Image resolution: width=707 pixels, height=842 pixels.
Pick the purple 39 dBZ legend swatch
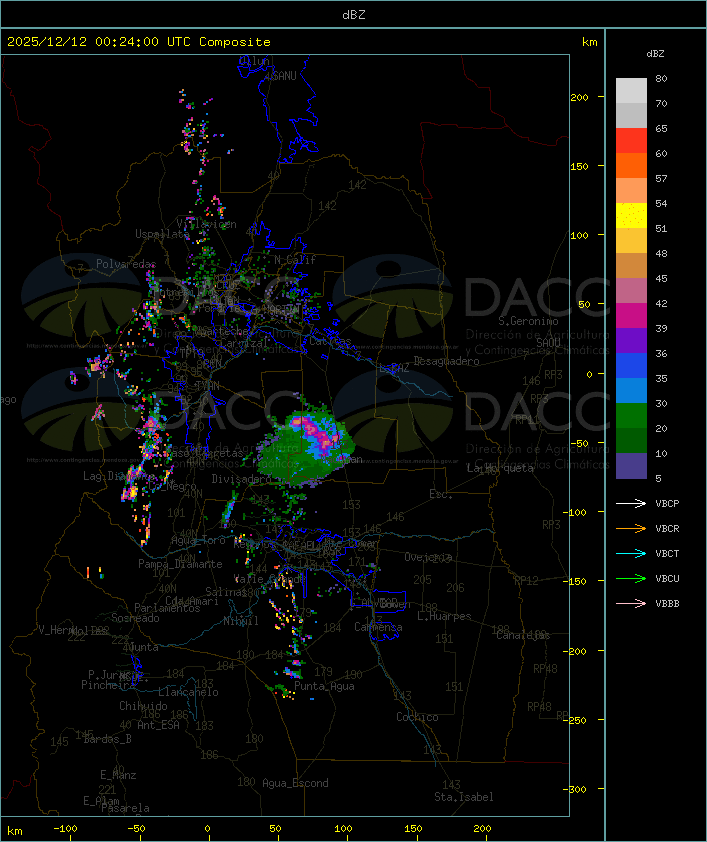coord(631,340)
